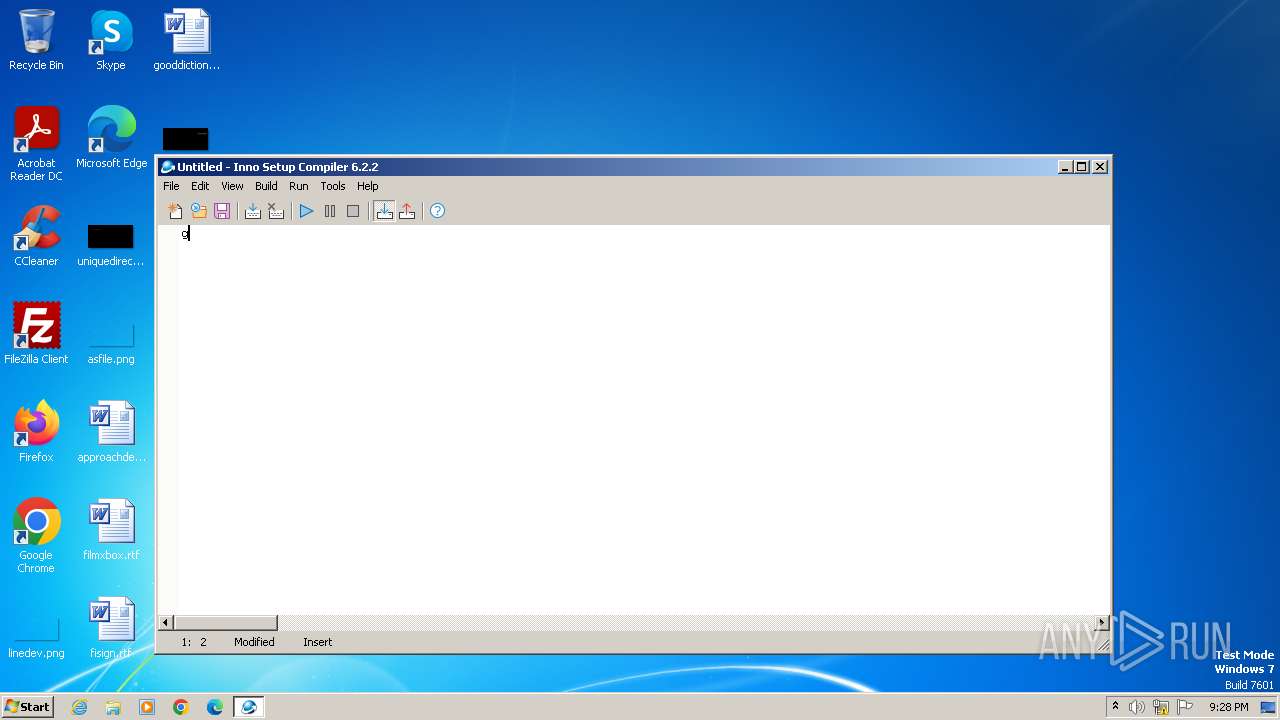Terminate the run with the square stop icon
The image size is (1280, 720).
(353, 211)
